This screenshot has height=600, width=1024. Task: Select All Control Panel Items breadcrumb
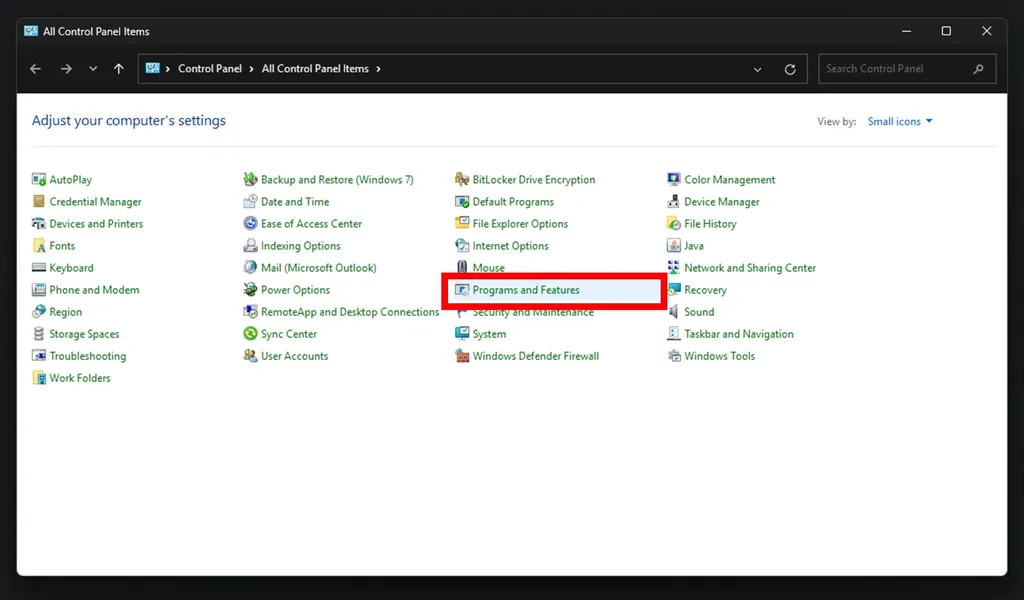315,69
